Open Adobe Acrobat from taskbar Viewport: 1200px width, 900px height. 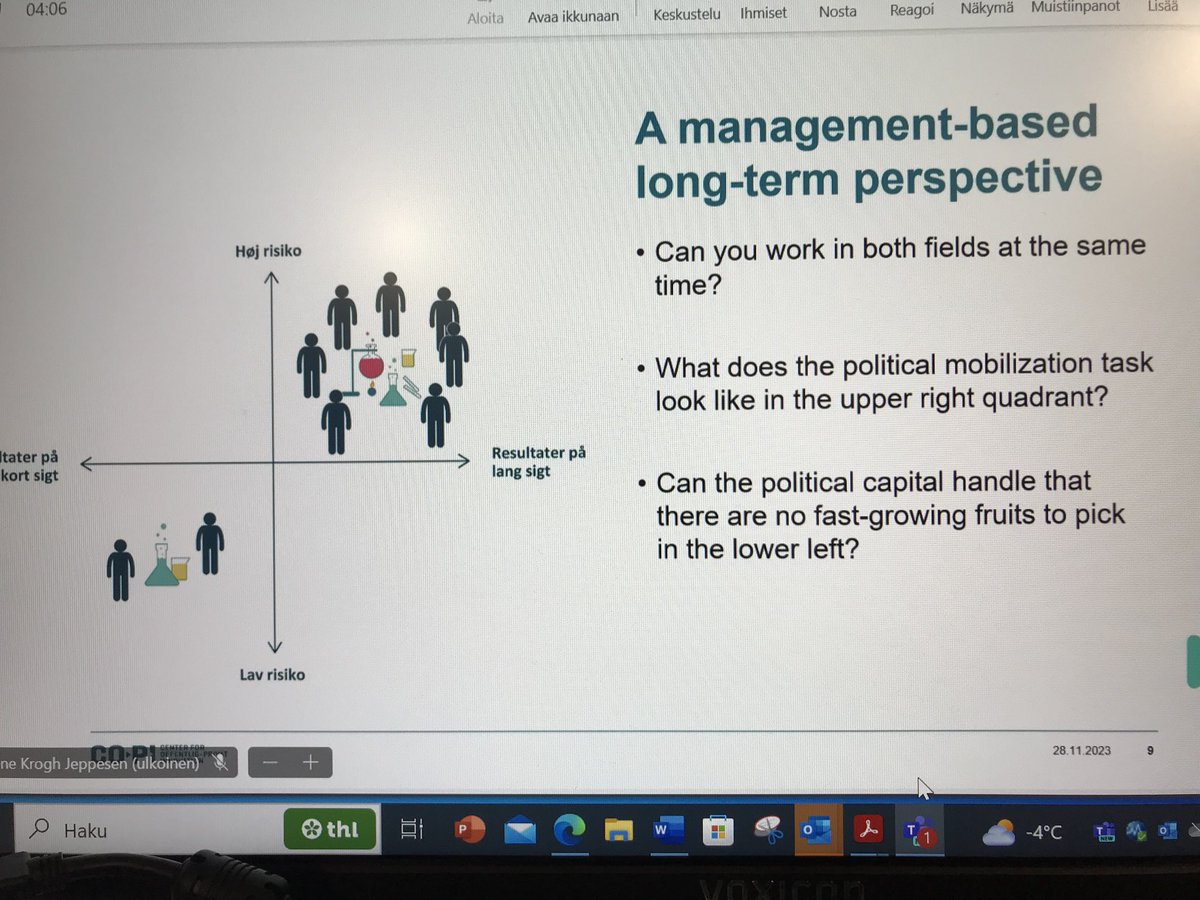[x=866, y=831]
